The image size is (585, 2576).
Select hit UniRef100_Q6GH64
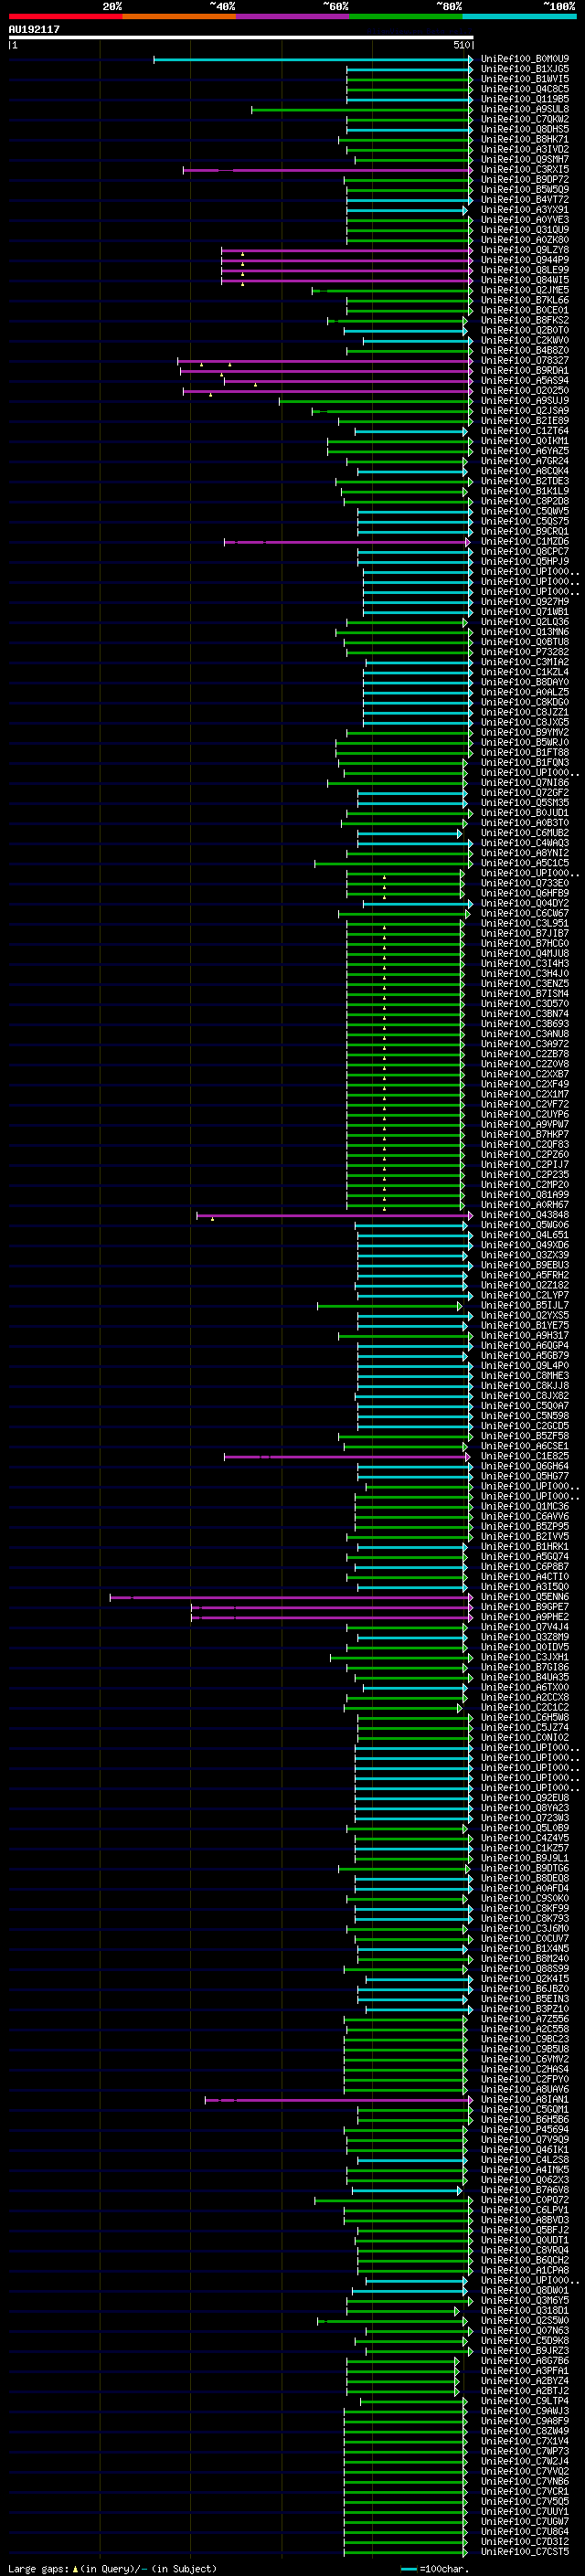pos(525,1466)
